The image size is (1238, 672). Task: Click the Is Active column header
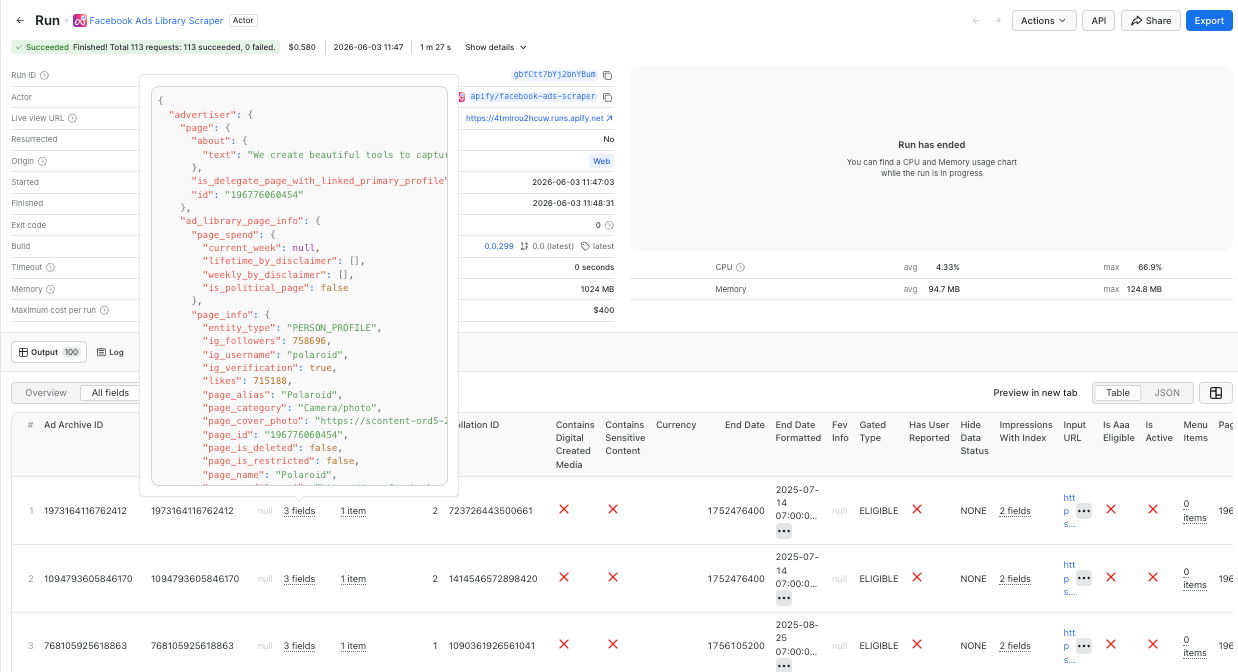point(1159,431)
